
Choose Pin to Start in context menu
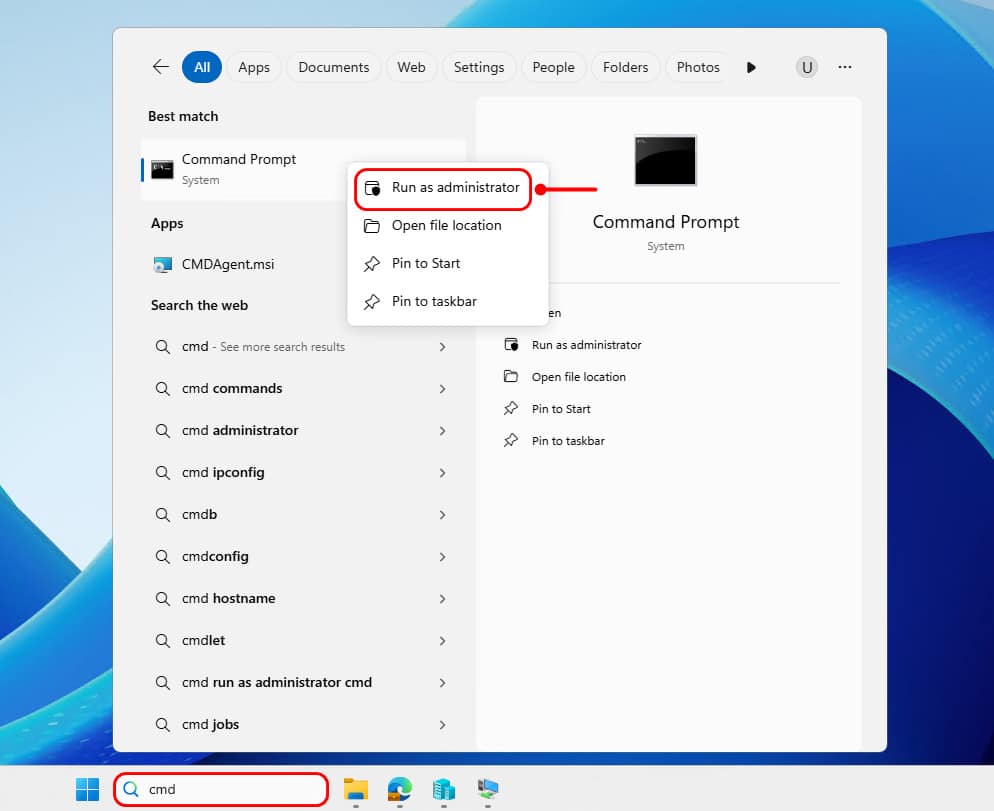click(448, 264)
